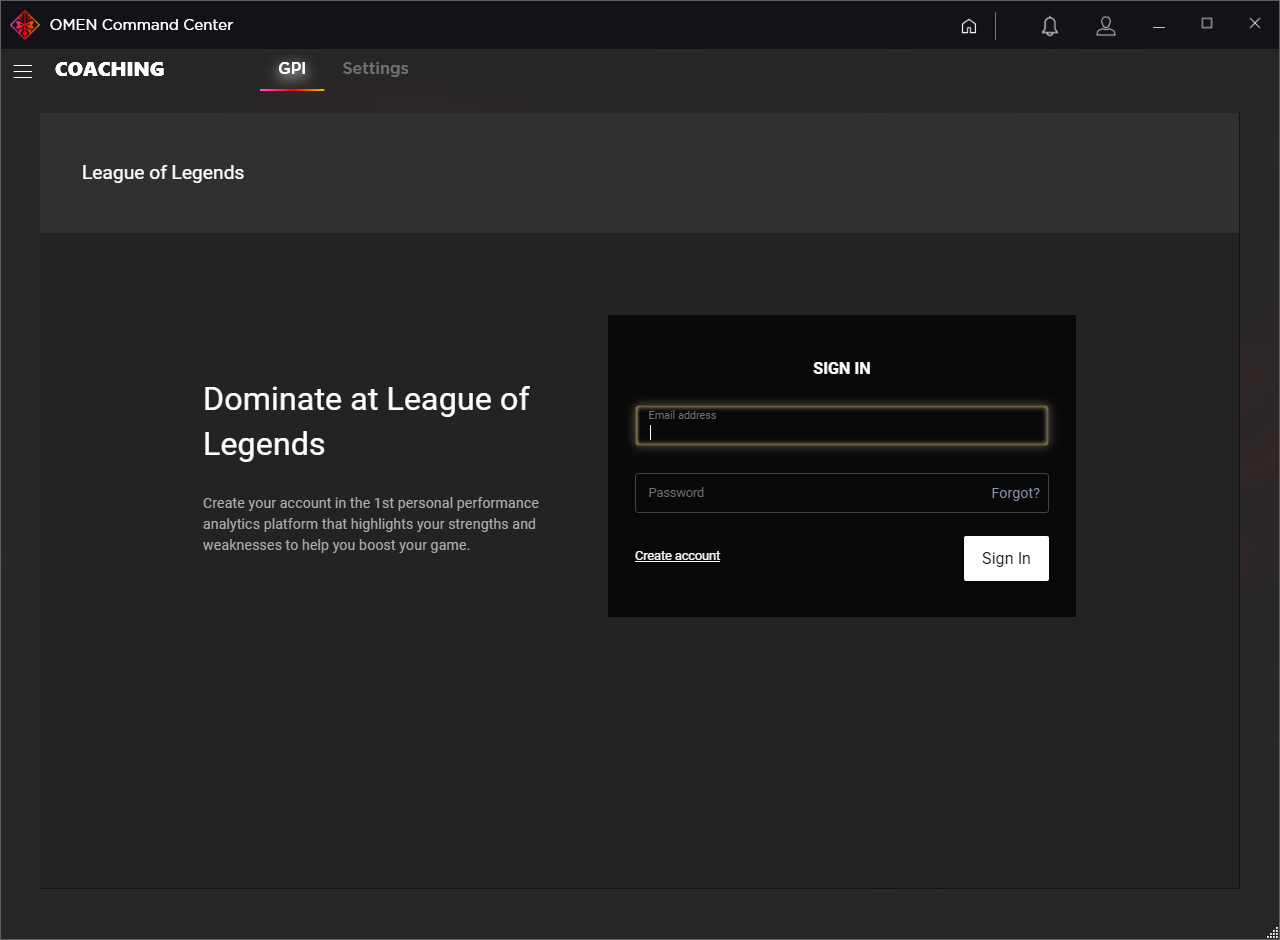Screen dimensions: 1280x940
Task: Switch to the Settings tab
Action: [375, 69]
